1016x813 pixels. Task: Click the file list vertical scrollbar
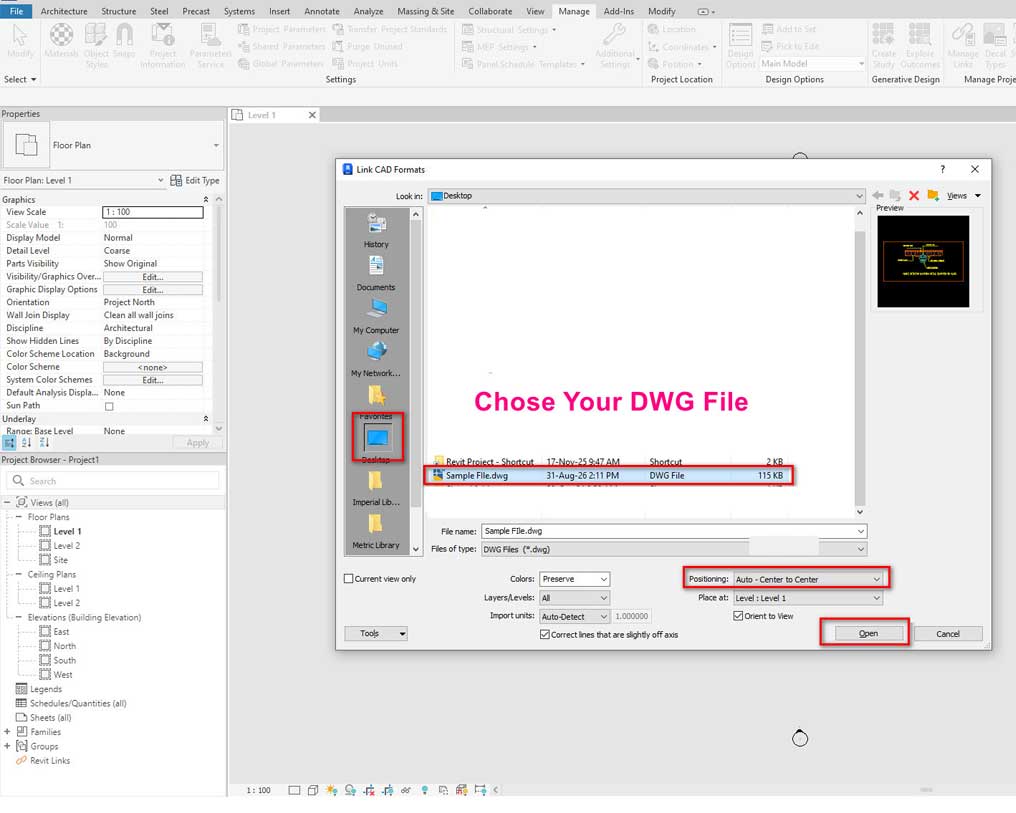coord(860,363)
